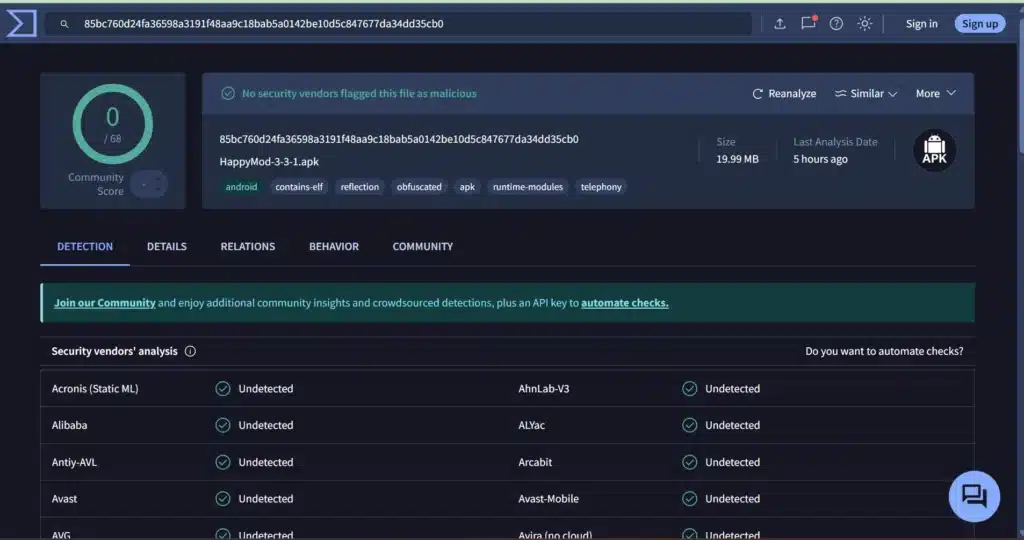Switch to the DETECTION tab
This screenshot has height=540, width=1024.
coord(85,247)
